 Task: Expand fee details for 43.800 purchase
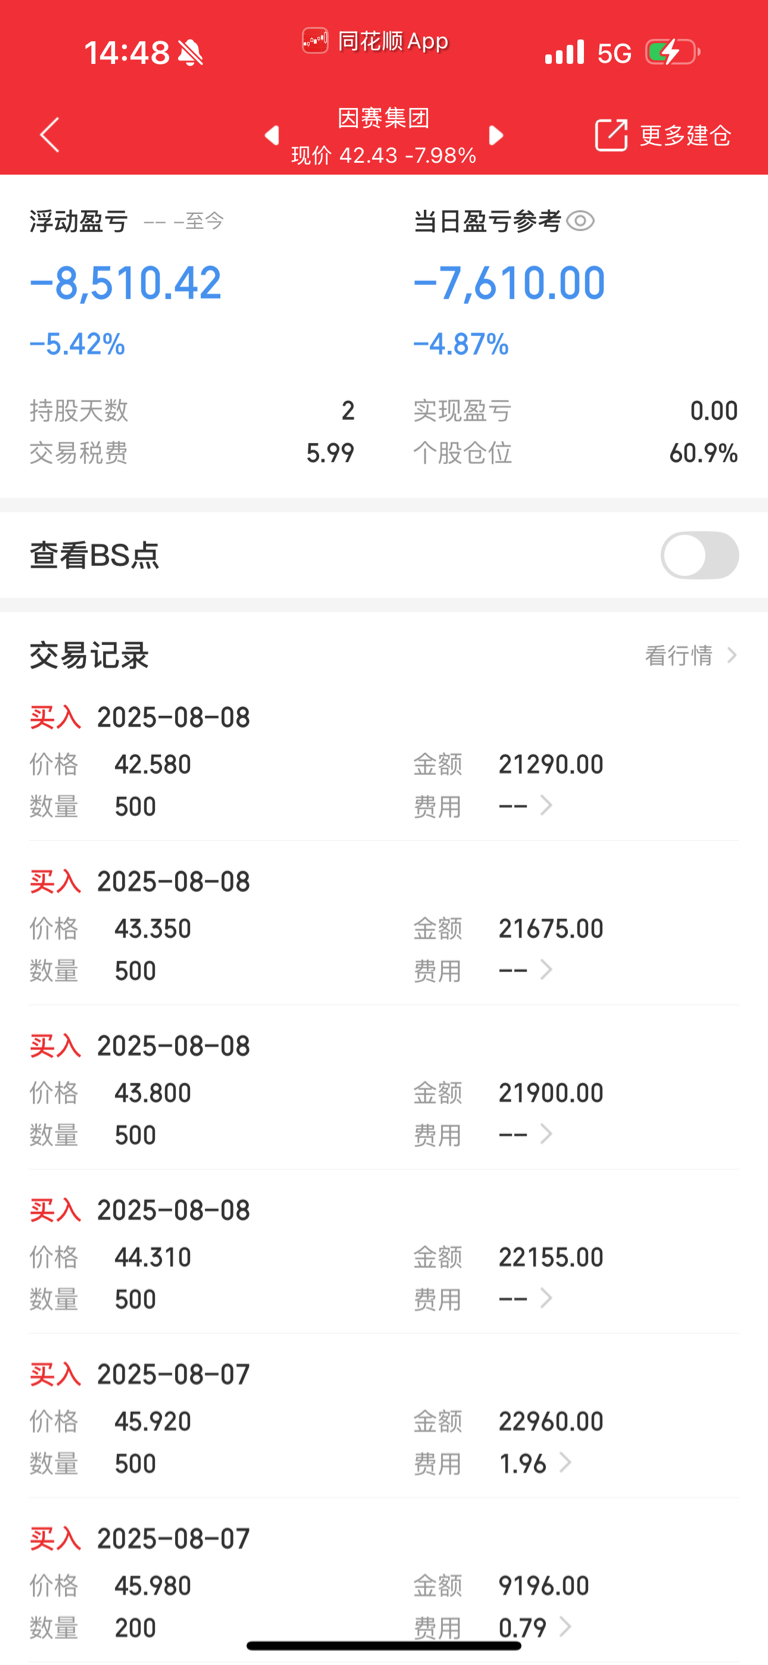coord(546,1133)
